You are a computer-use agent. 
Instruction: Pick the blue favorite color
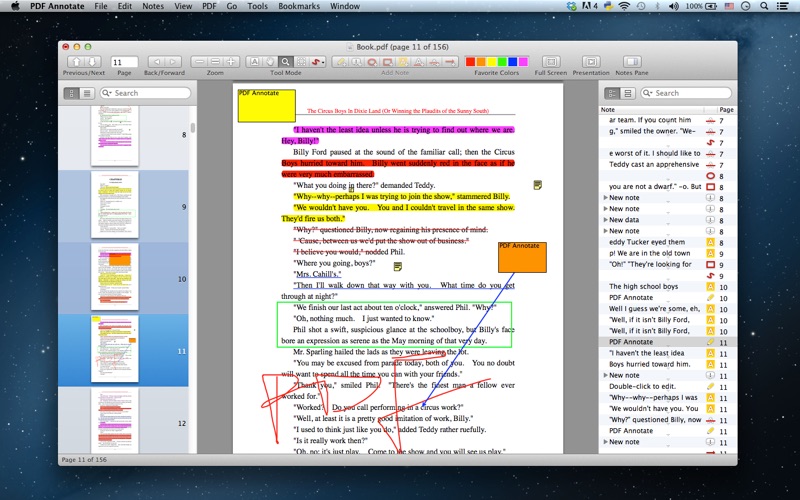[x=513, y=62]
